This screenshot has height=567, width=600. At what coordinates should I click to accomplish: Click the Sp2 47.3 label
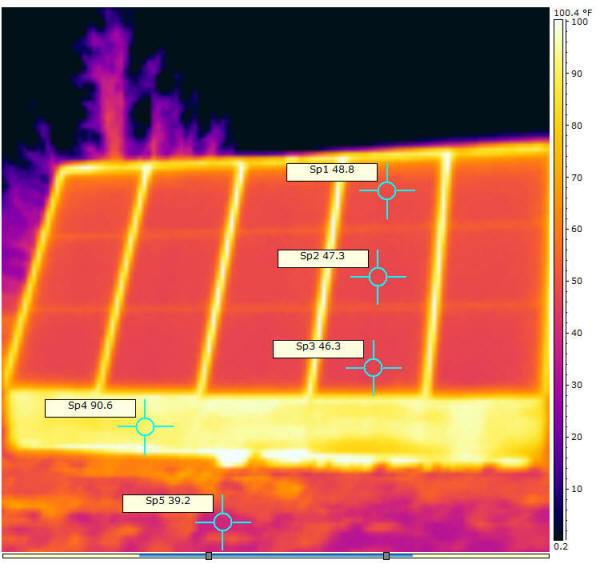click(x=323, y=259)
